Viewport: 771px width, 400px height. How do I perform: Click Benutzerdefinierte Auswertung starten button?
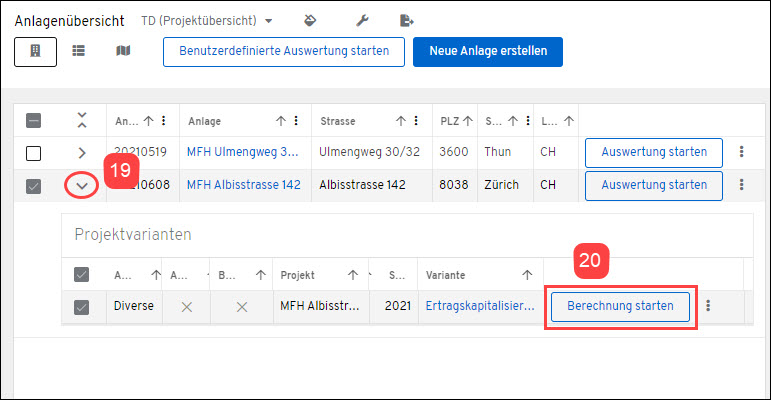[284, 52]
